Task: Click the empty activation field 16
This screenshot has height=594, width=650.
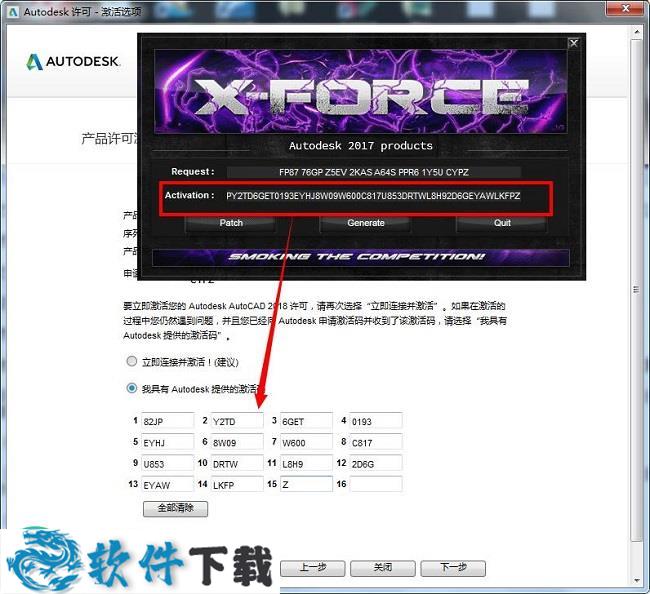Action: [x=376, y=484]
